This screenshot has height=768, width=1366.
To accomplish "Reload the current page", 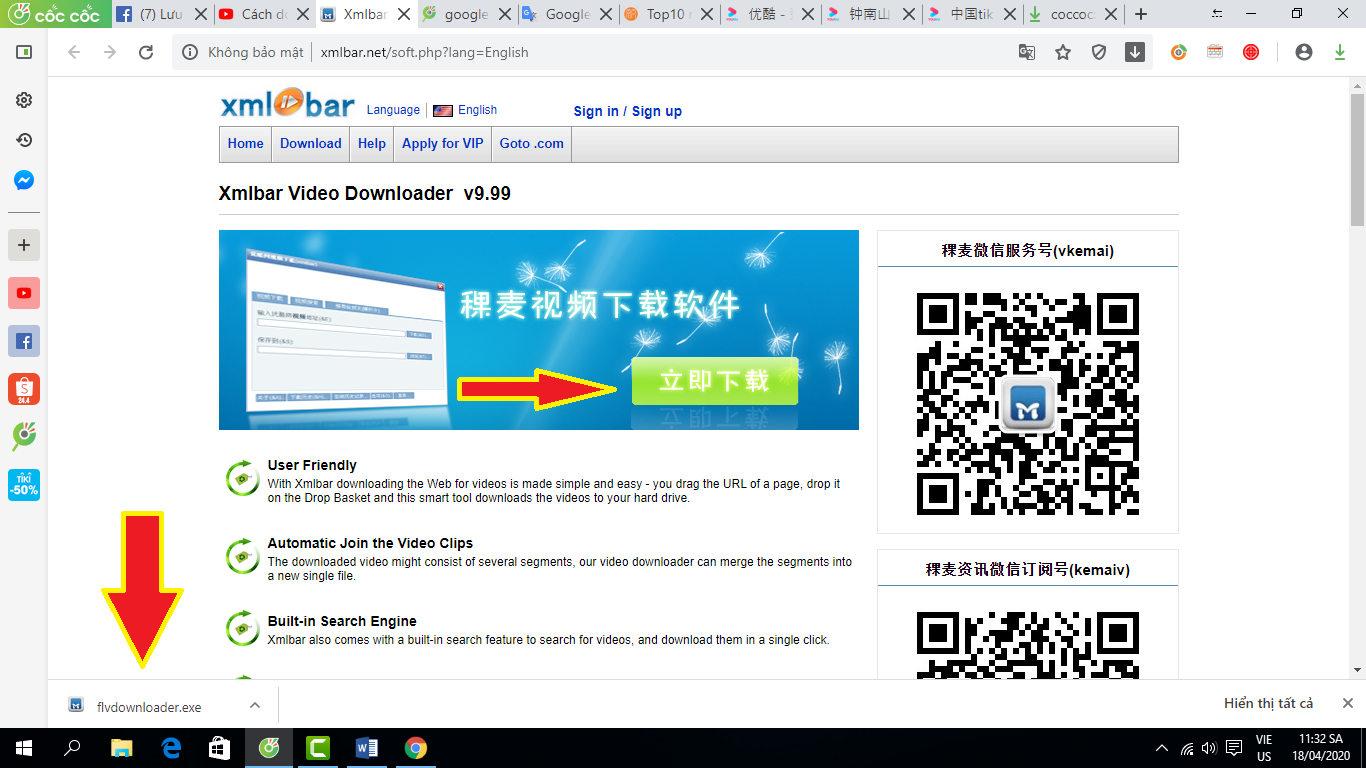I will pyautogui.click(x=146, y=52).
